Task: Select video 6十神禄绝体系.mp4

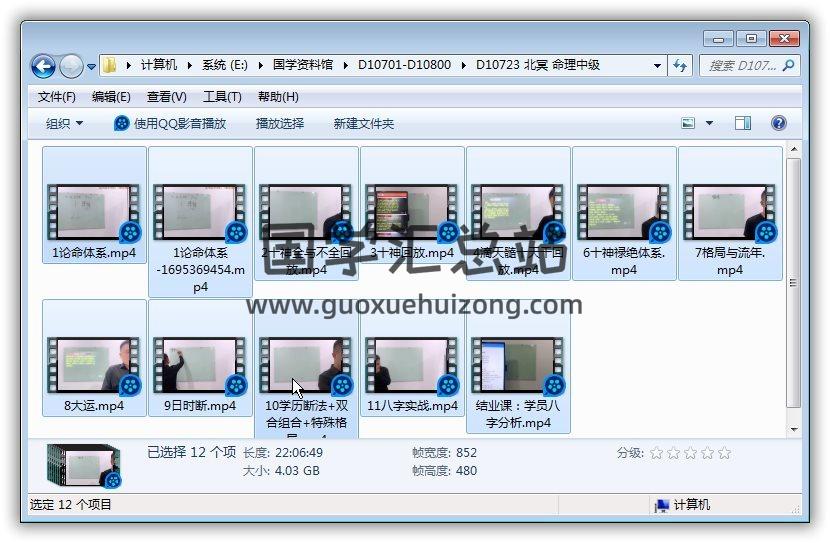Action: 624,213
